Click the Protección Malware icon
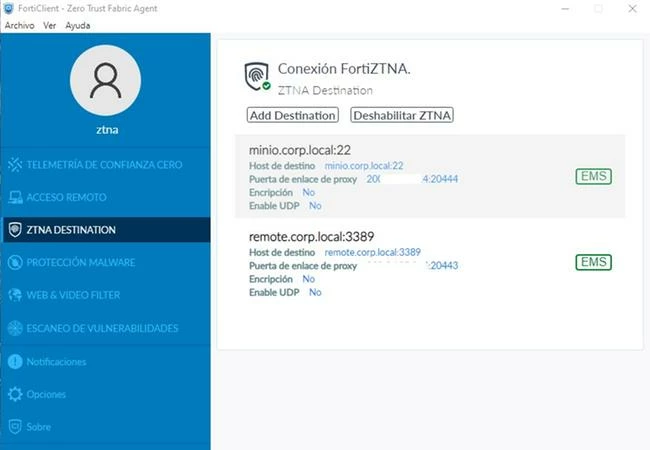This screenshot has height=450, width=650. pos(15,262)
